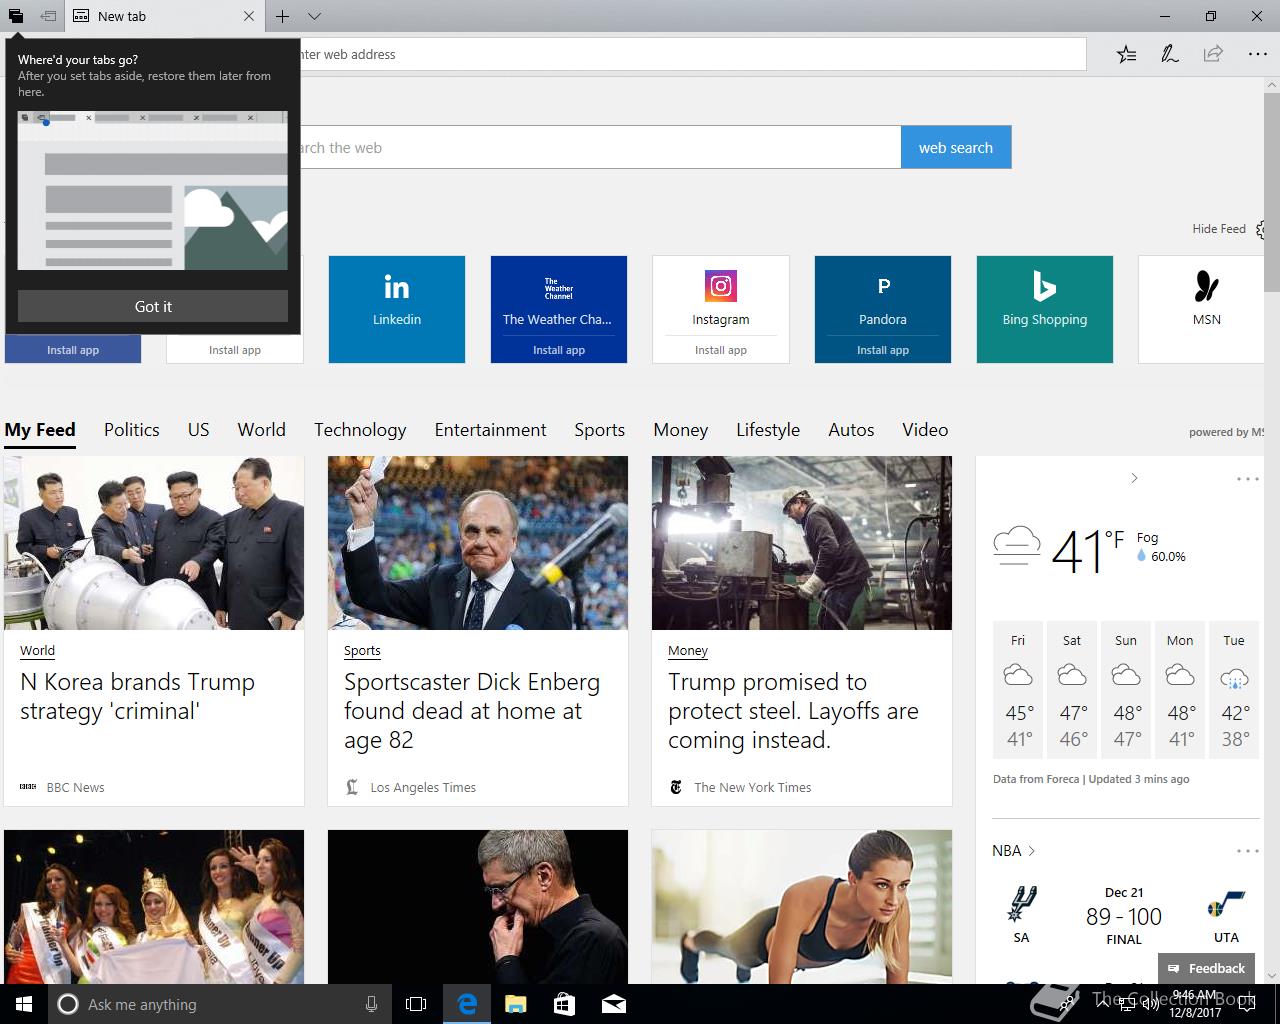1280x1024 pixels.
Task: Open Edge Settings and more menu
Action: (1257, 54)
